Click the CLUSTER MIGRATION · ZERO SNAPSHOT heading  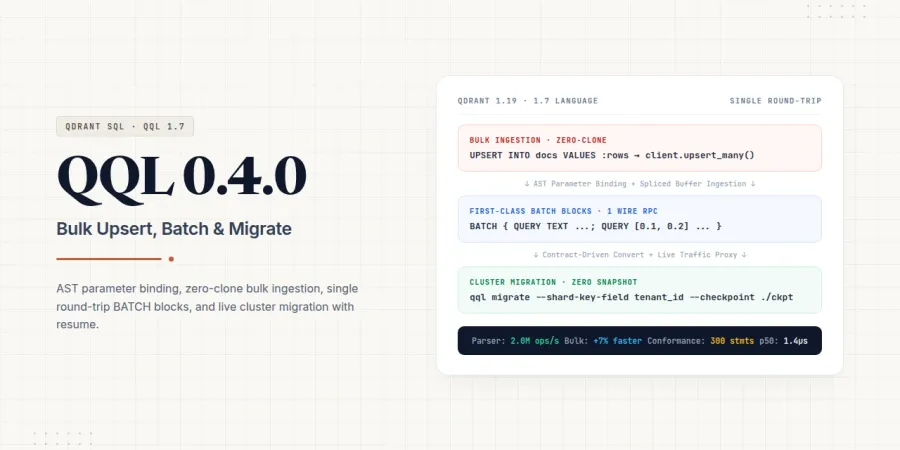click(553, 282)
